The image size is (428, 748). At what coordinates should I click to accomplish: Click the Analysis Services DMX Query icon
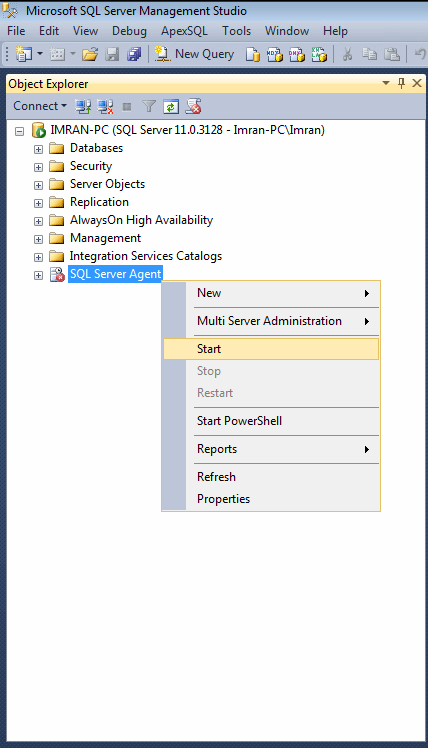click(x=296, y=54)
